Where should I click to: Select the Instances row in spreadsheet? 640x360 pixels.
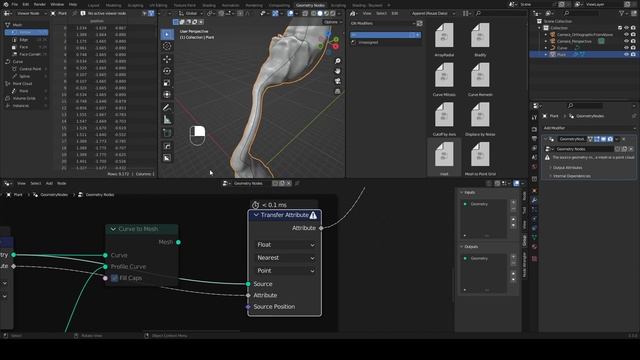[27, 106]
